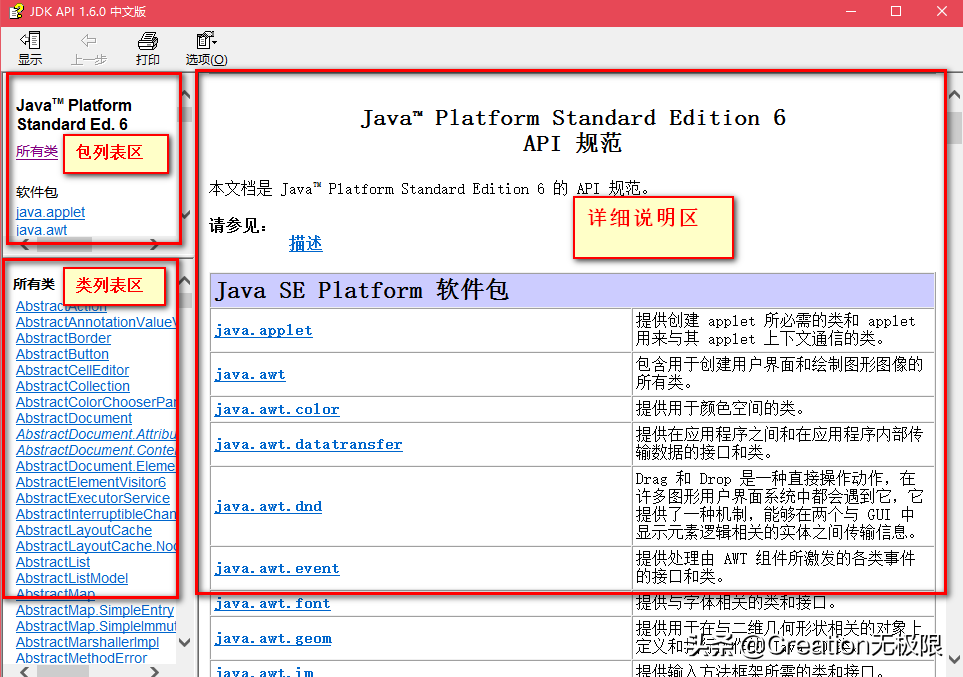Open java.awt.datatransfer package link
Screen dimensions: 963x677
coord(308,445)
